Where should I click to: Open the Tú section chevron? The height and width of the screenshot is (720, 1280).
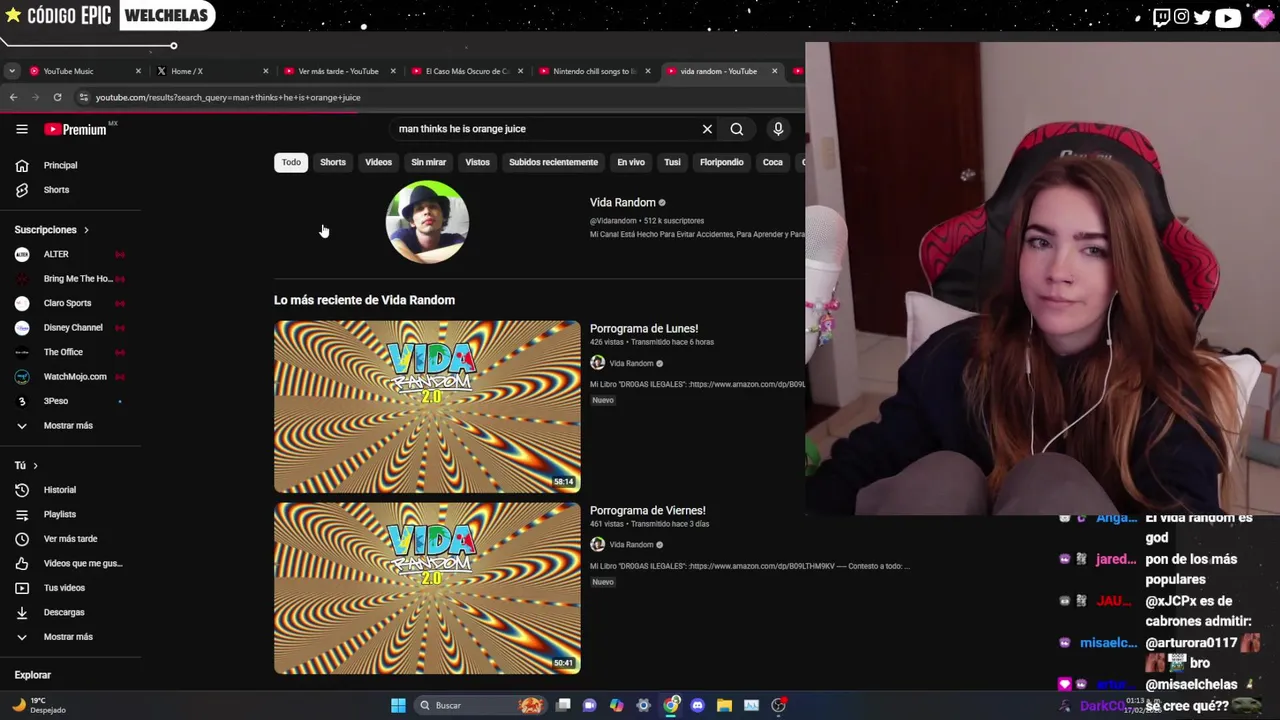[35, 466]
